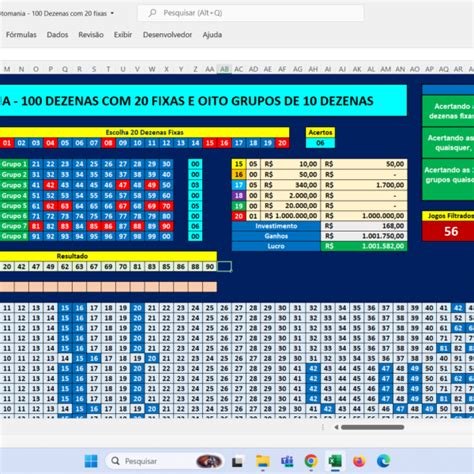Select the Grupo 8 label cell
The image size is (474, 474).
click(14, 236)
